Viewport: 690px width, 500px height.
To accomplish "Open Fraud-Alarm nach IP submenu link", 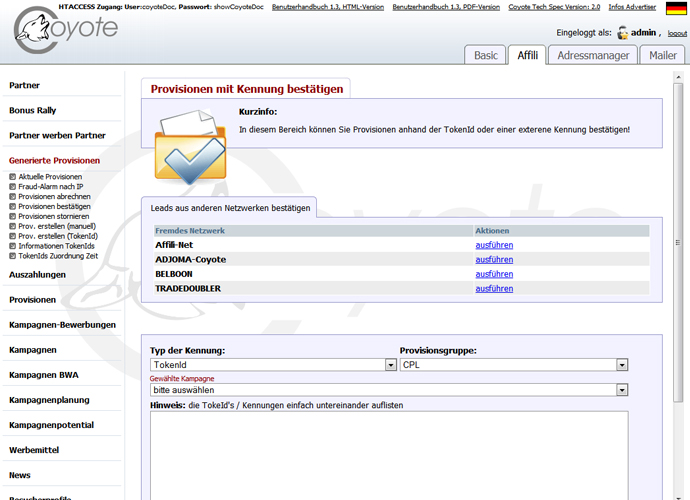I will coord(51,187).
